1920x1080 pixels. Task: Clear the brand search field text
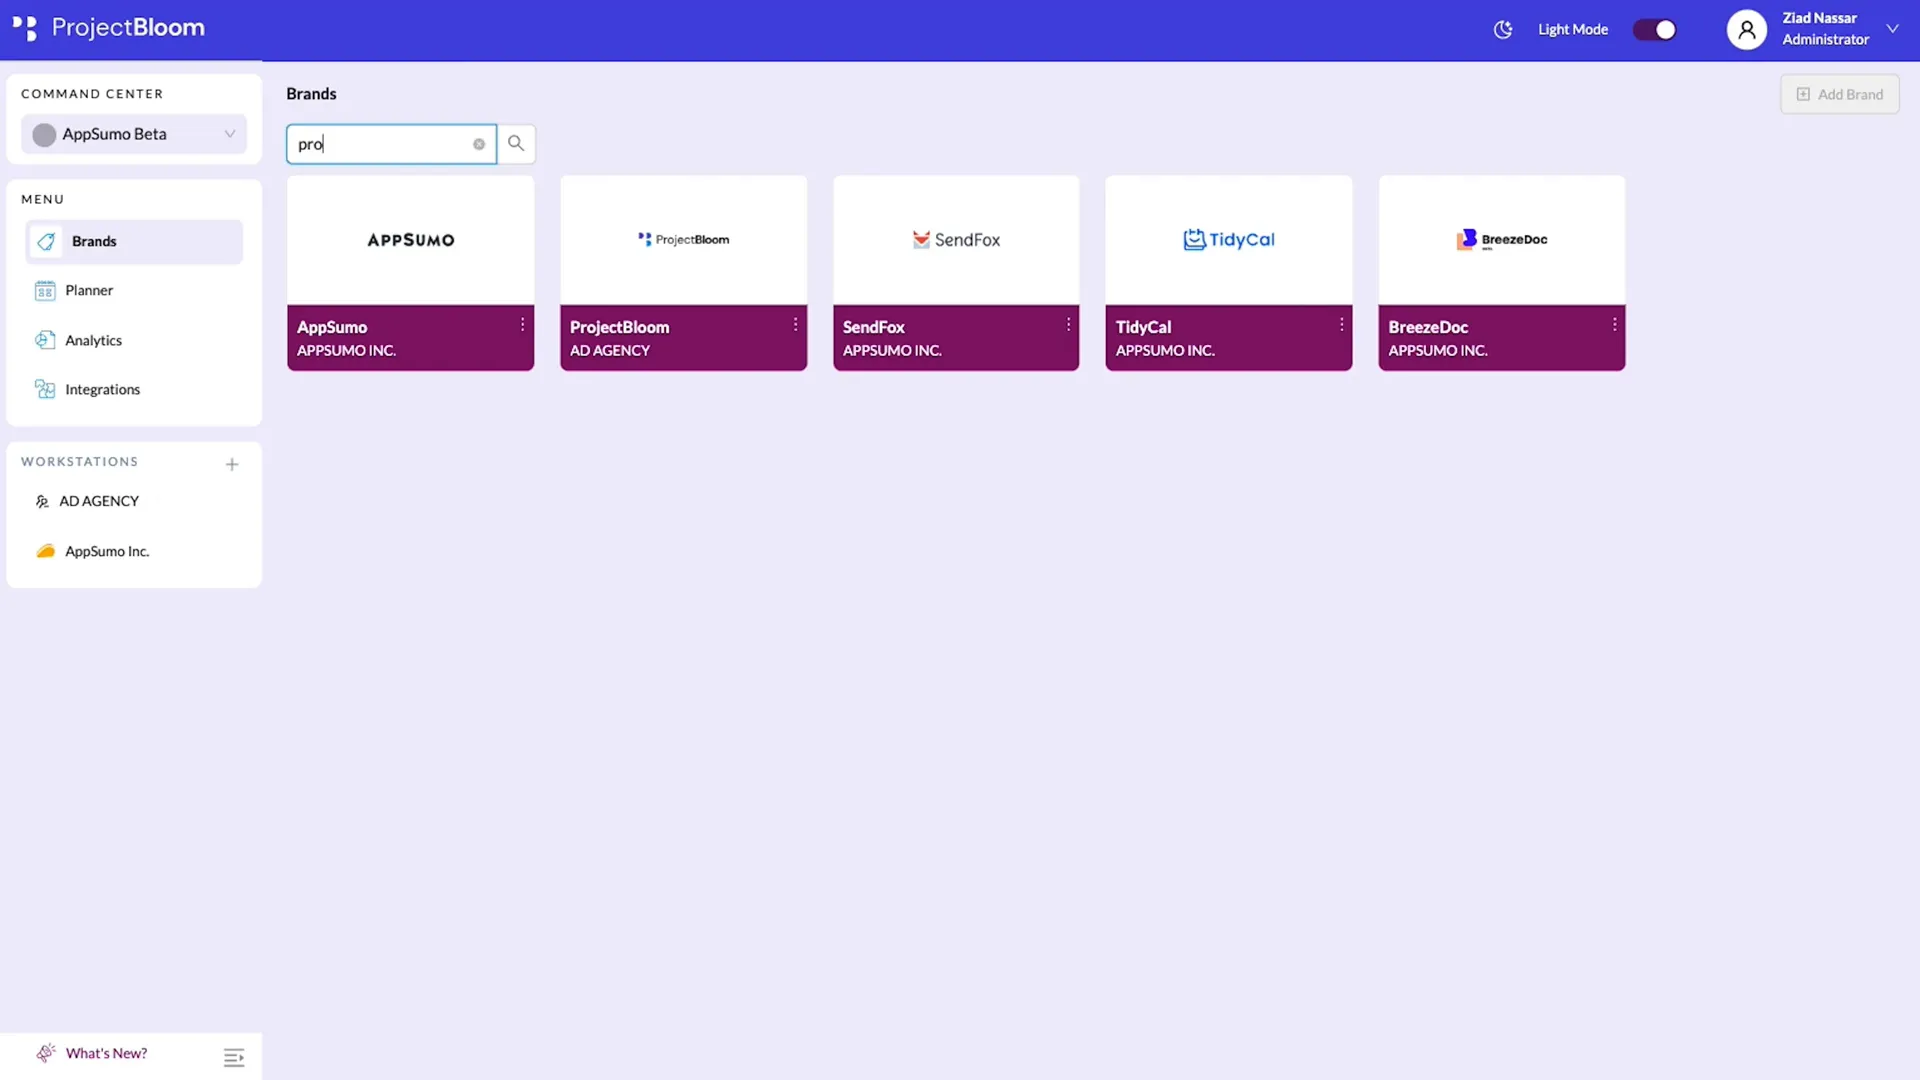pyautogui.click(x=479, y=144)
